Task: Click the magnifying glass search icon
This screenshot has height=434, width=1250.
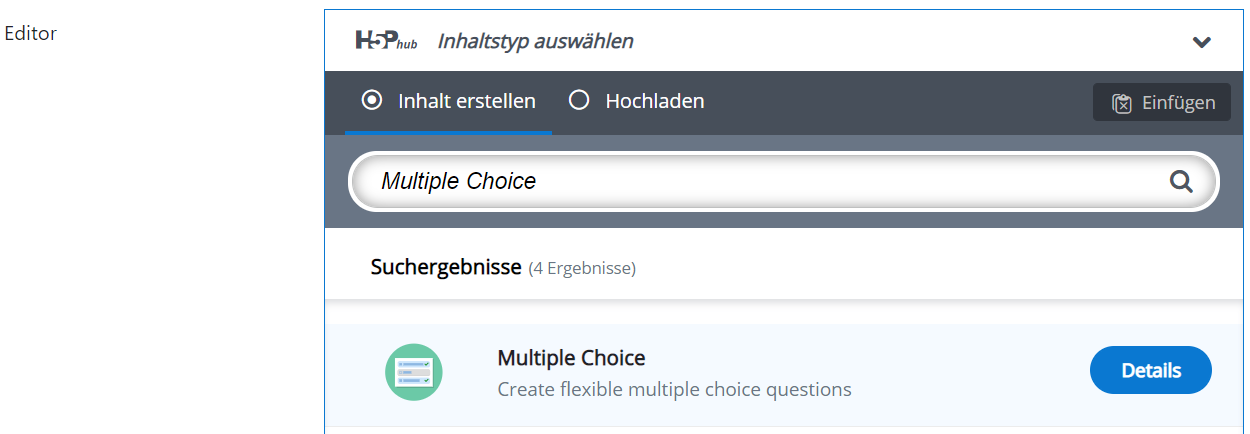Action: pyautogui.click(x=1181, y=182)
